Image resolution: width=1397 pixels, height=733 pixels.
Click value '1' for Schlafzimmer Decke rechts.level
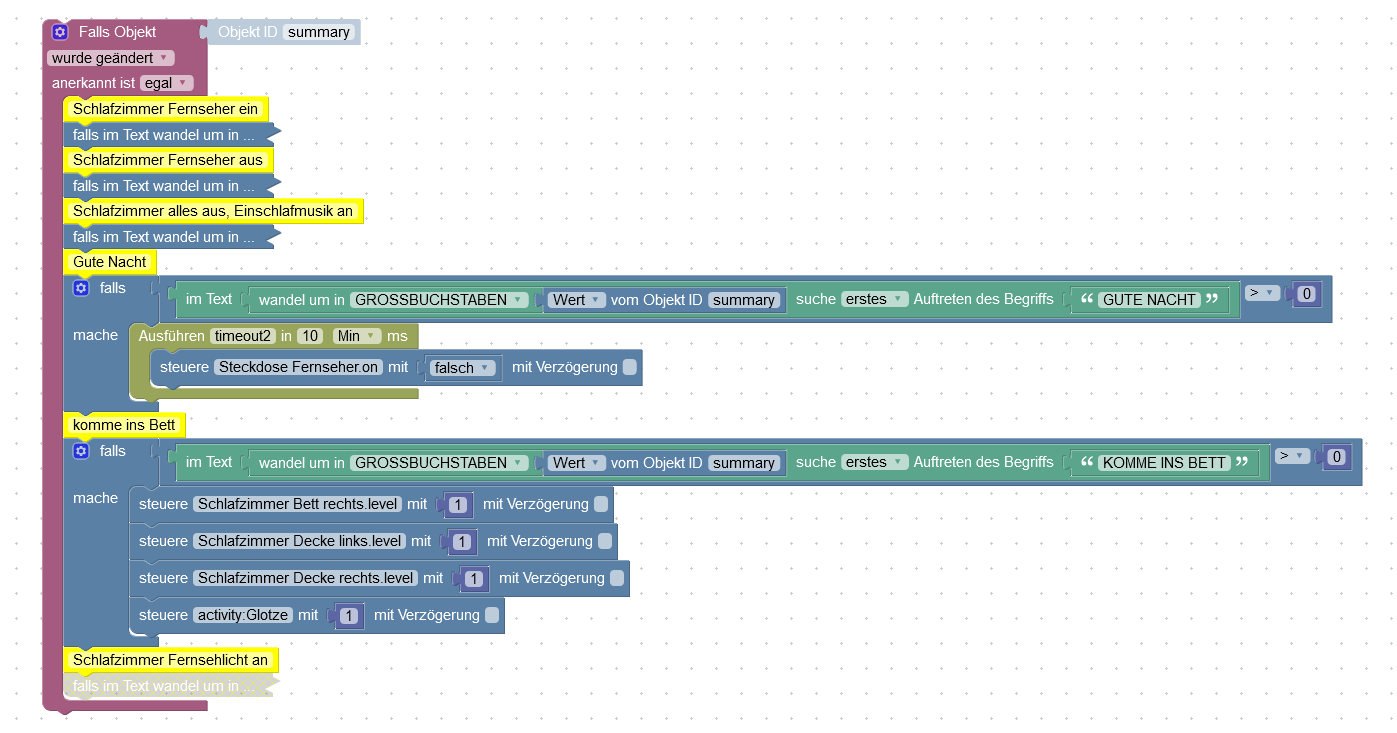pos(474,579)
